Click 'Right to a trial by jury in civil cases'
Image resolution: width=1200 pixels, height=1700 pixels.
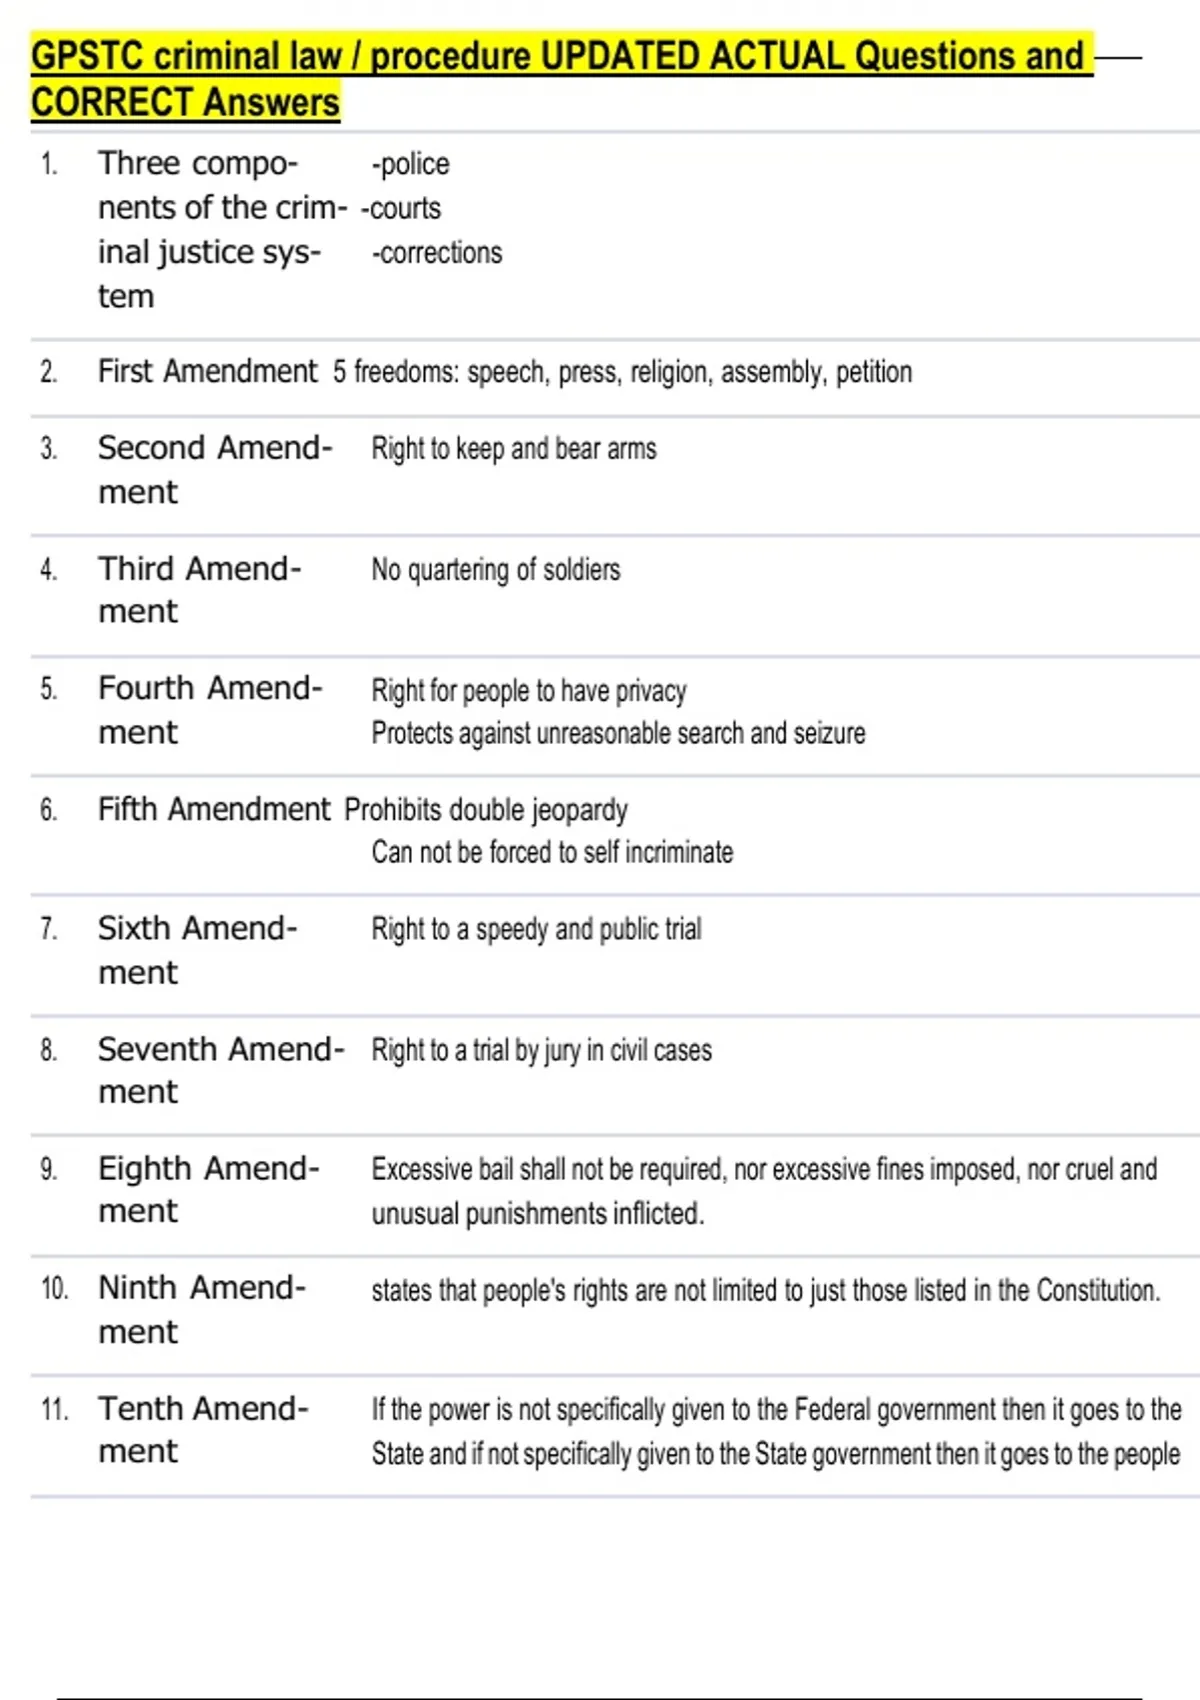point(541,1050)
